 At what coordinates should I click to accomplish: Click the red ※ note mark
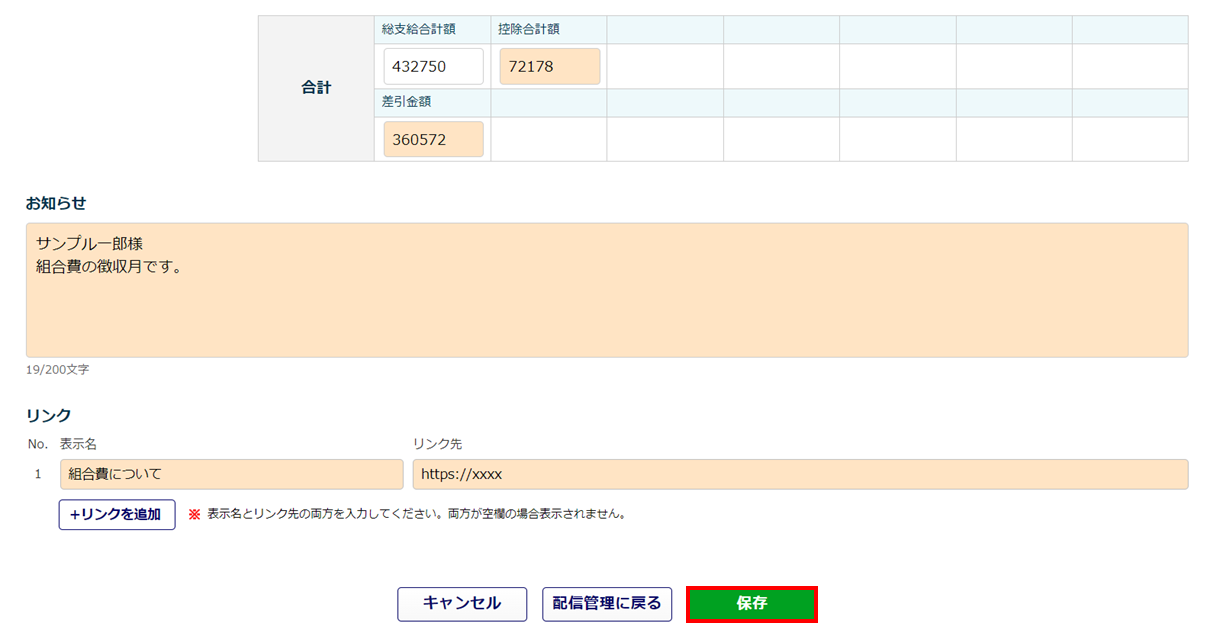194,515
